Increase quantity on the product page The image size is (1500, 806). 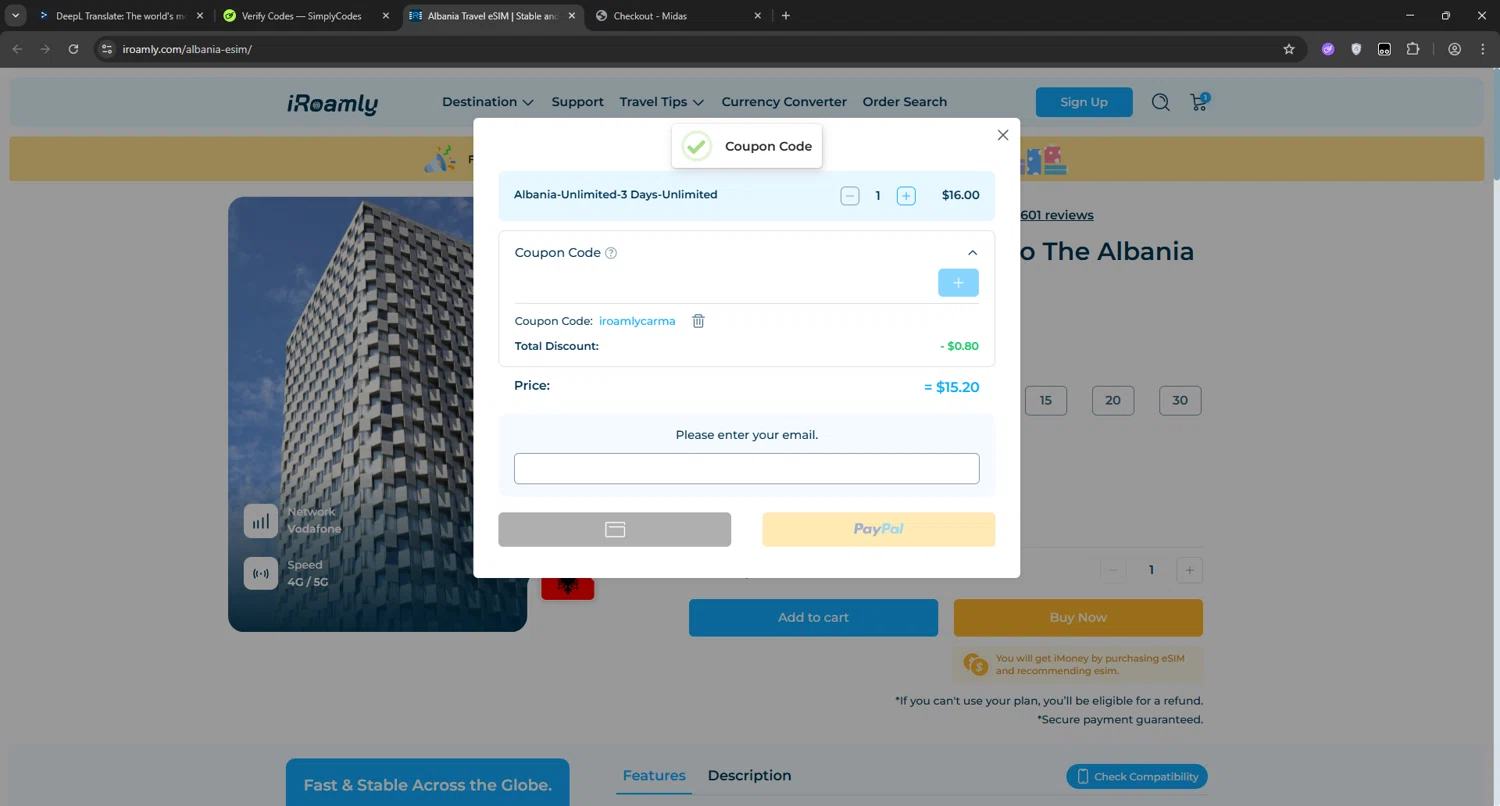[x=1189, y=570]
